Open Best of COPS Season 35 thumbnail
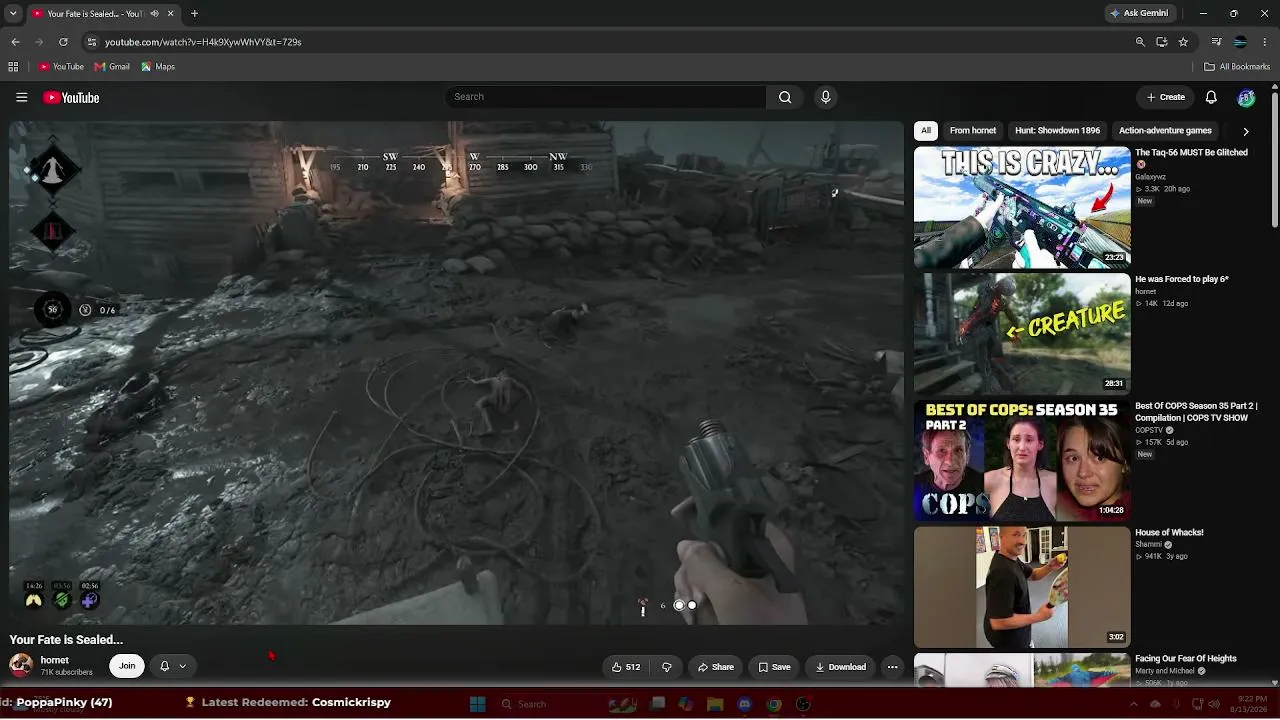 click(1022, 460)
